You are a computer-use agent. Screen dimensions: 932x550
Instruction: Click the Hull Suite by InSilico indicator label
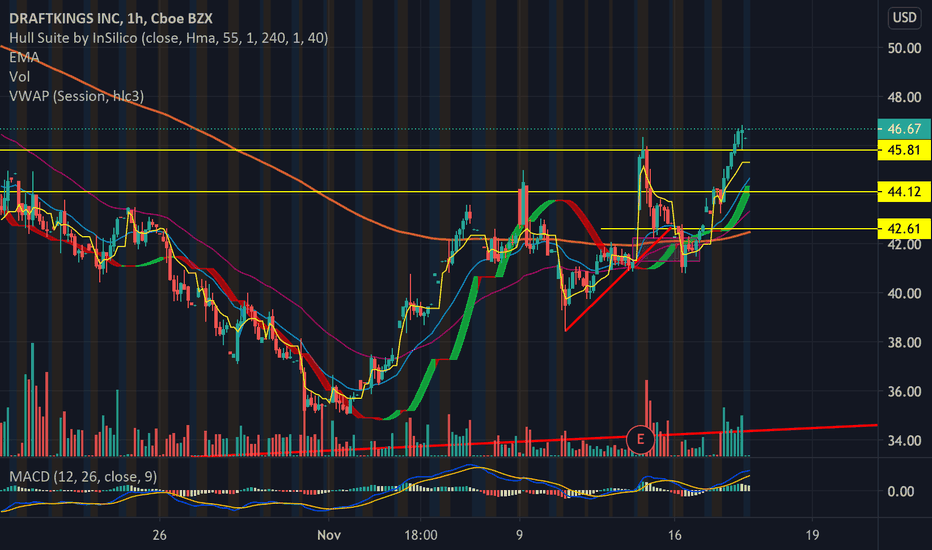pyautogui.click(x=168, y=38)
